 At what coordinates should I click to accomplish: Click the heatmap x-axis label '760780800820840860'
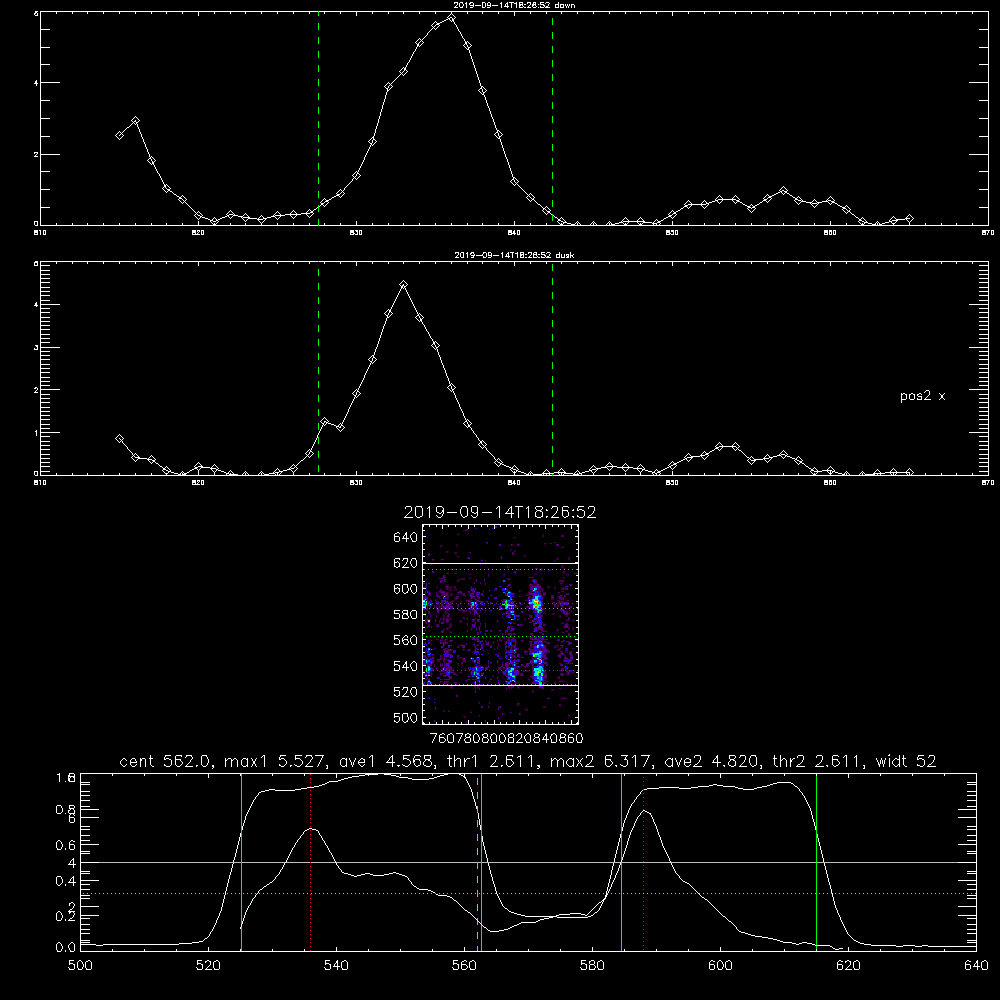tap(506, 739)
